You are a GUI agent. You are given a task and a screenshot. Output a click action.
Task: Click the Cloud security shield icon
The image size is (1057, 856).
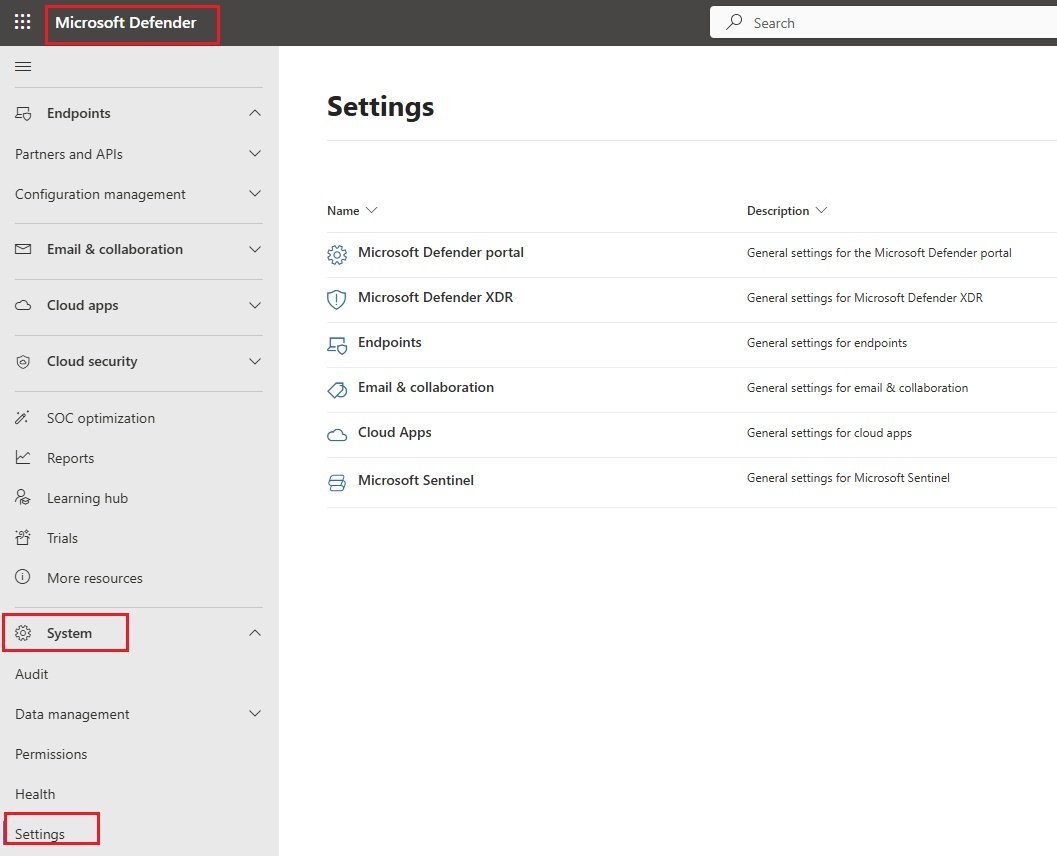click(23, 362)
